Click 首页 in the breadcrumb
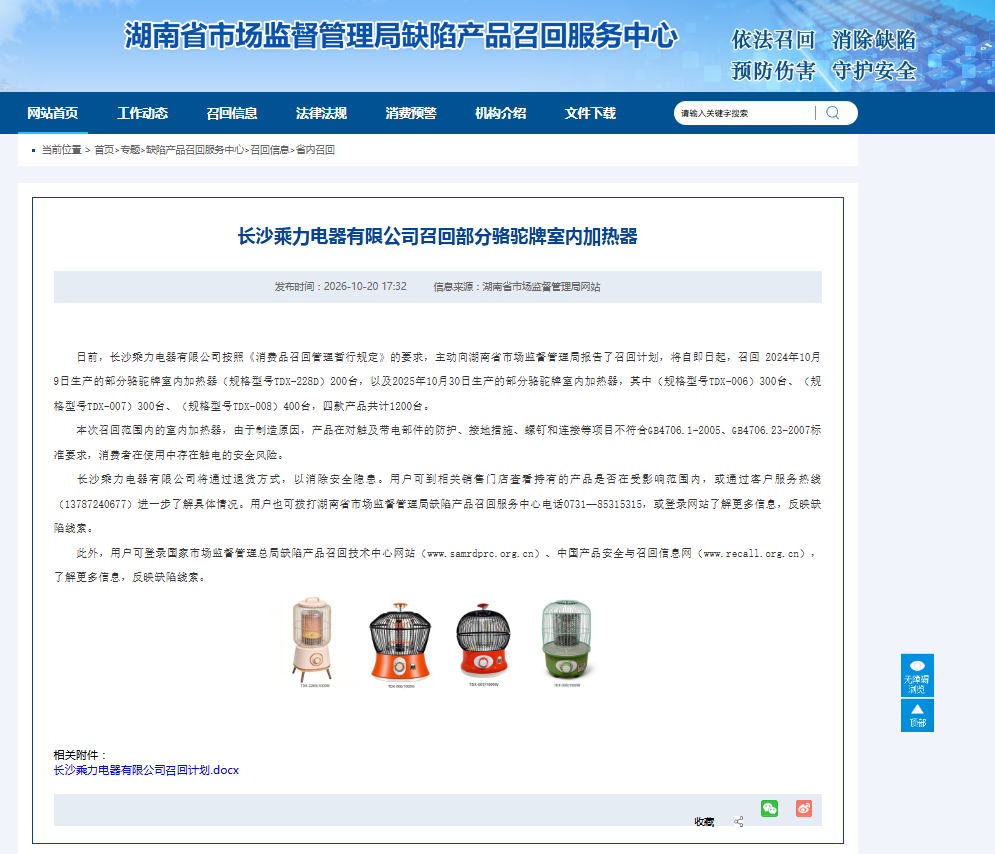The image size is (995, 854). point(104,150)
